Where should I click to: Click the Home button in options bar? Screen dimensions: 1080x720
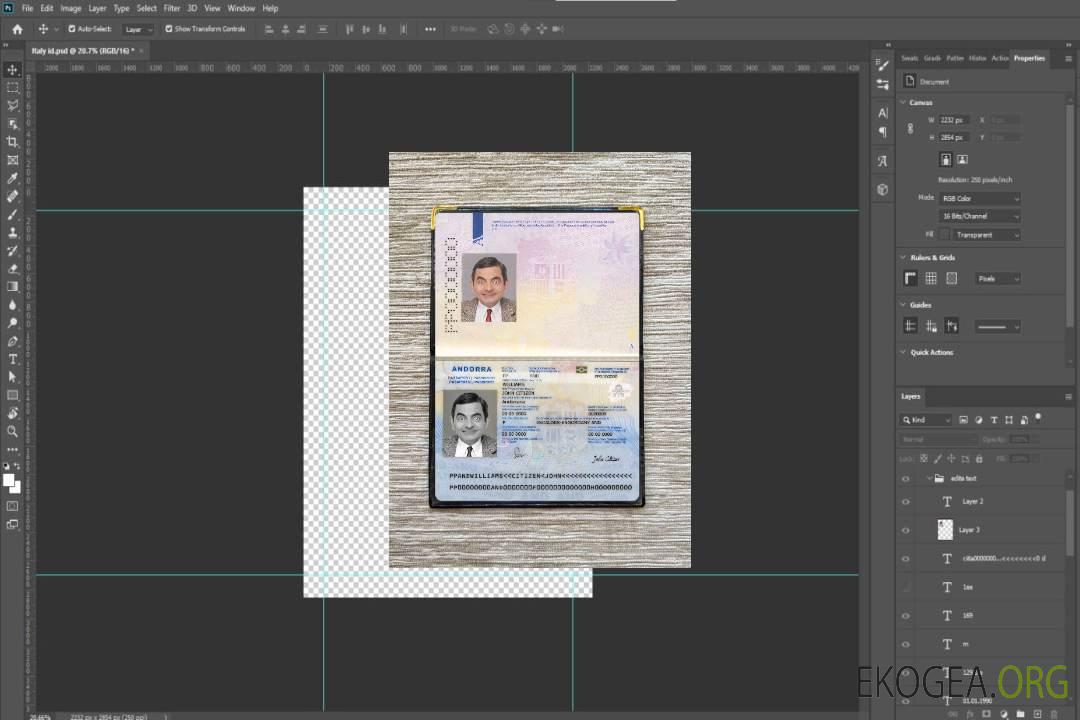point(17,29)
